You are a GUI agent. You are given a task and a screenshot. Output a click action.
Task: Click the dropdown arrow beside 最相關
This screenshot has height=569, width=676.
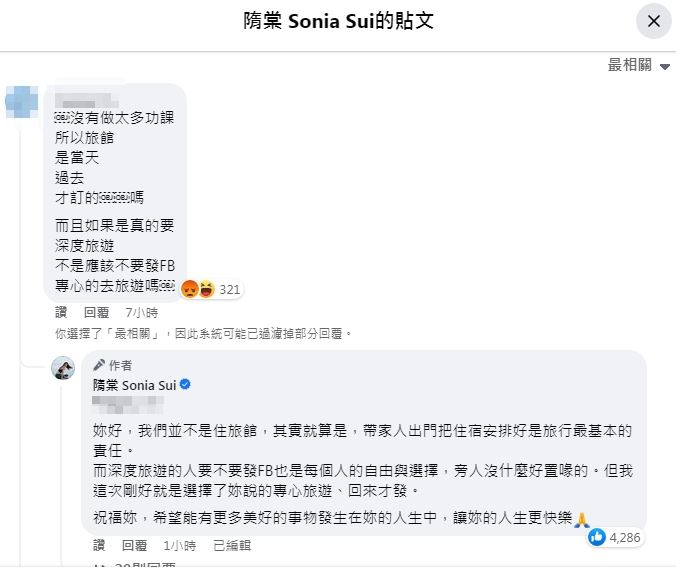point(664,66)
